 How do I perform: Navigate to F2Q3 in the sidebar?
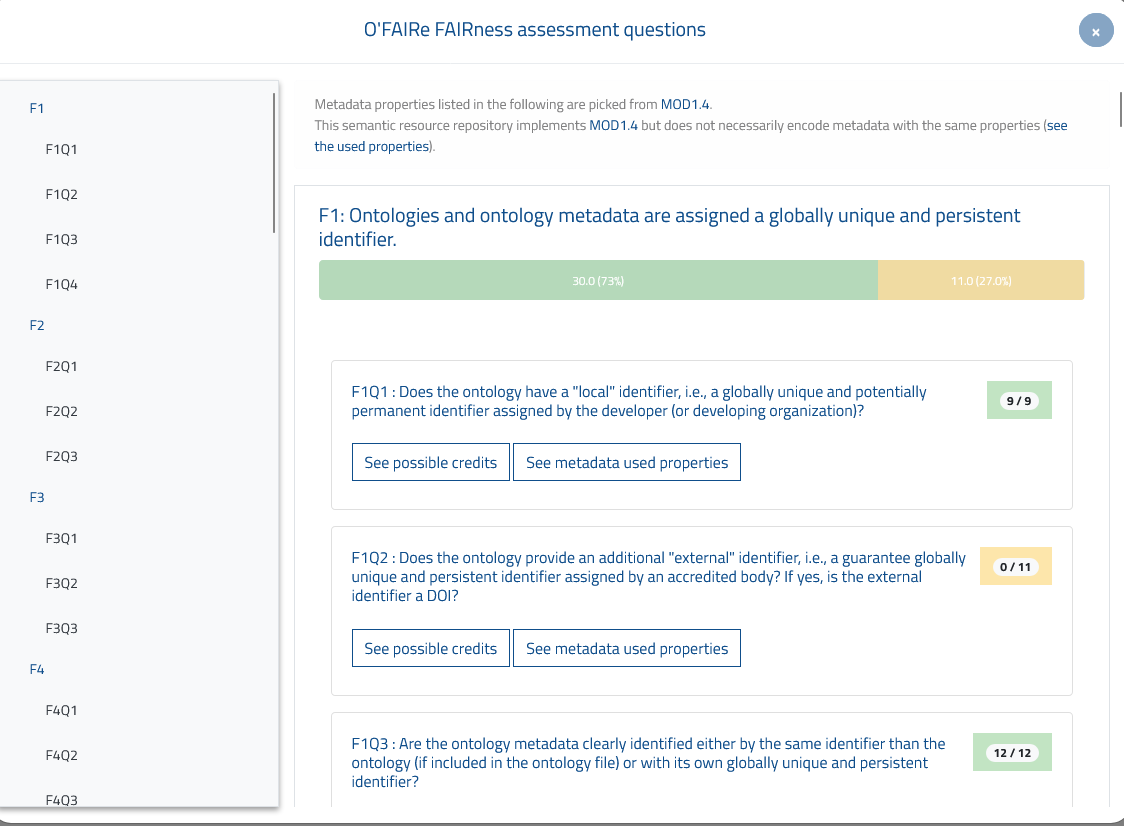pos(61,457)
